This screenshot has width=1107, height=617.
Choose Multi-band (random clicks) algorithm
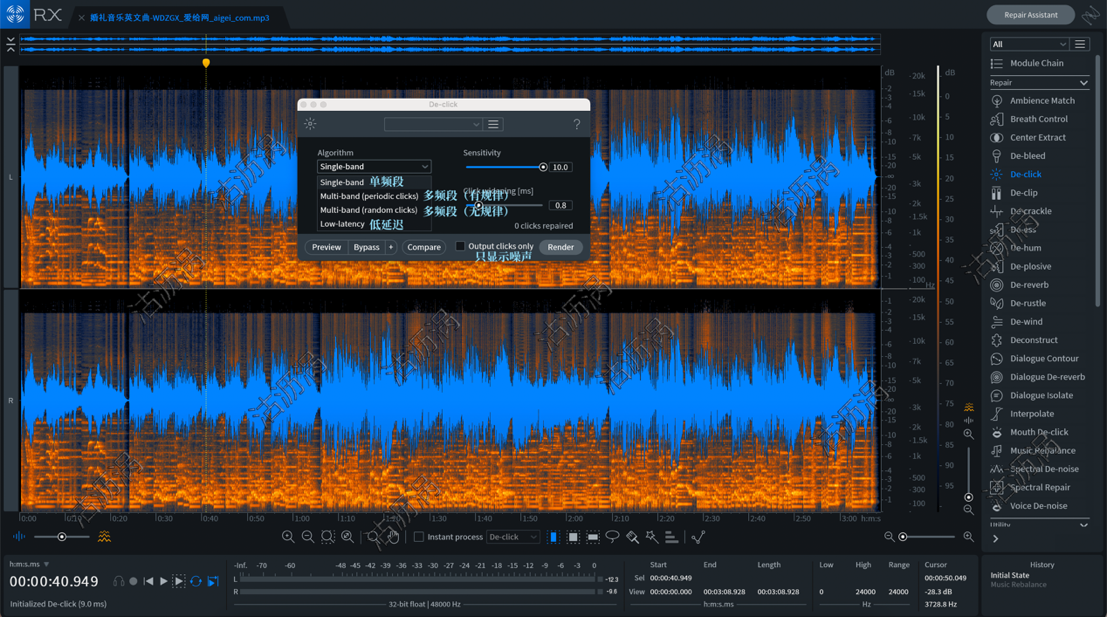pos(368,210)
